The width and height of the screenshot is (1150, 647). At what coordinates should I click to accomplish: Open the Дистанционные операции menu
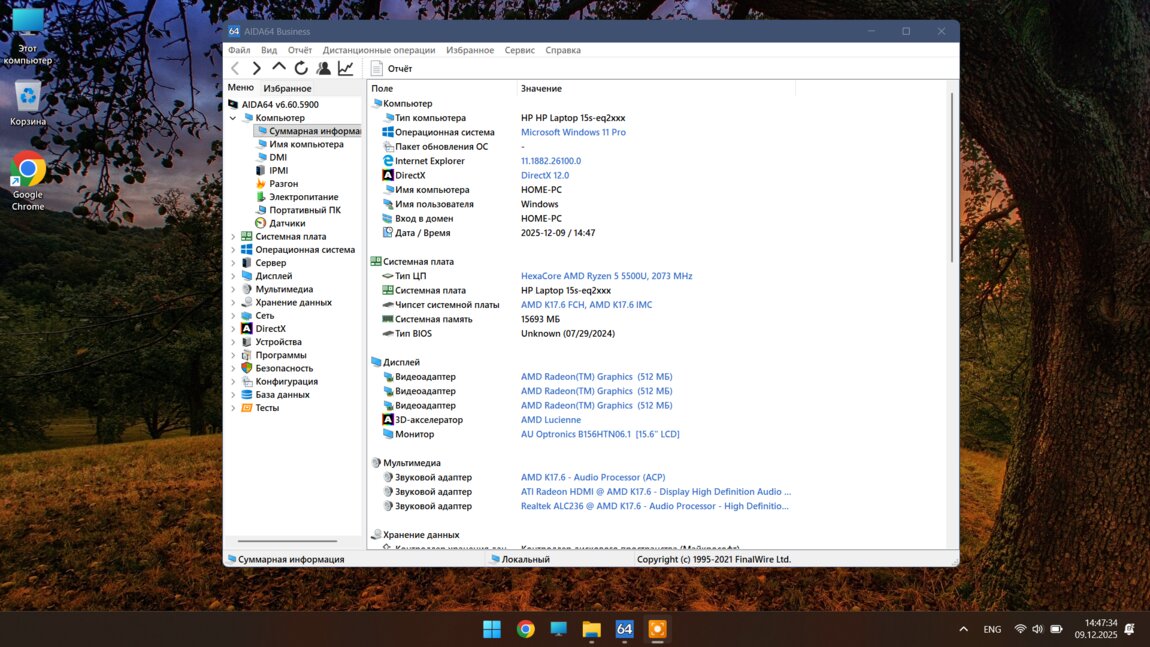click(378, 50)
